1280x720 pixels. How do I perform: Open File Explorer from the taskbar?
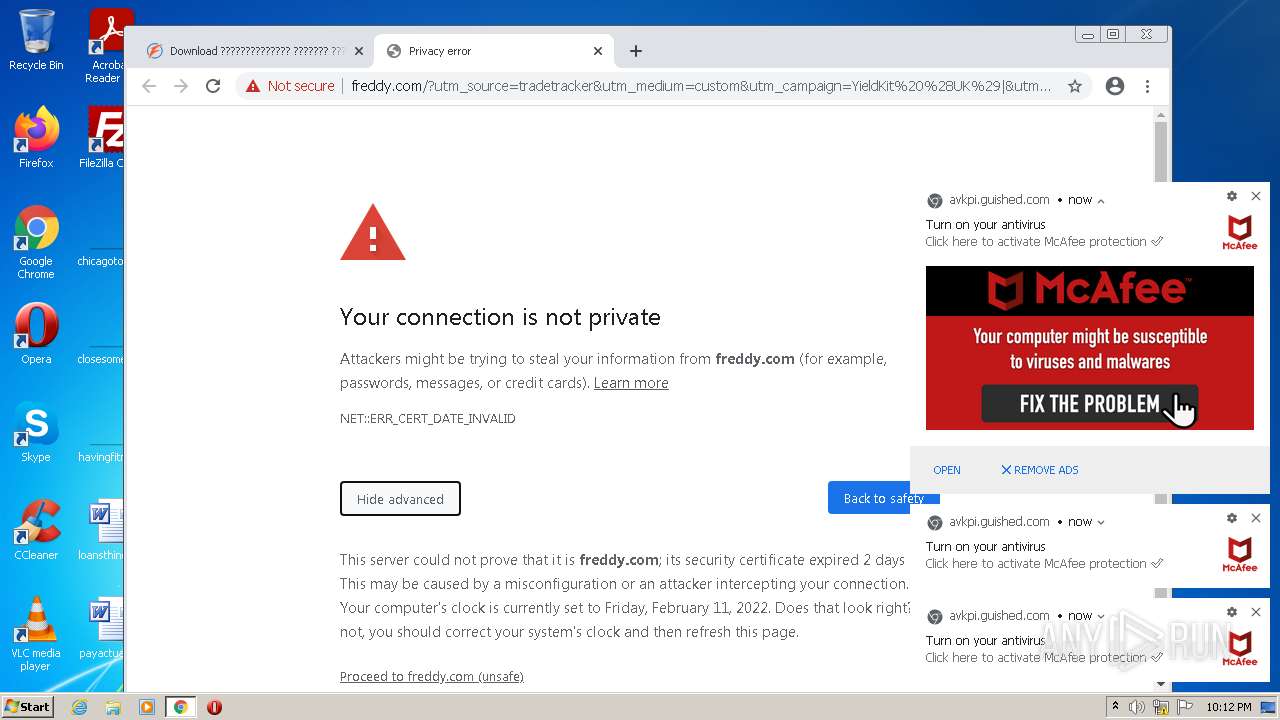click(113, 707)
